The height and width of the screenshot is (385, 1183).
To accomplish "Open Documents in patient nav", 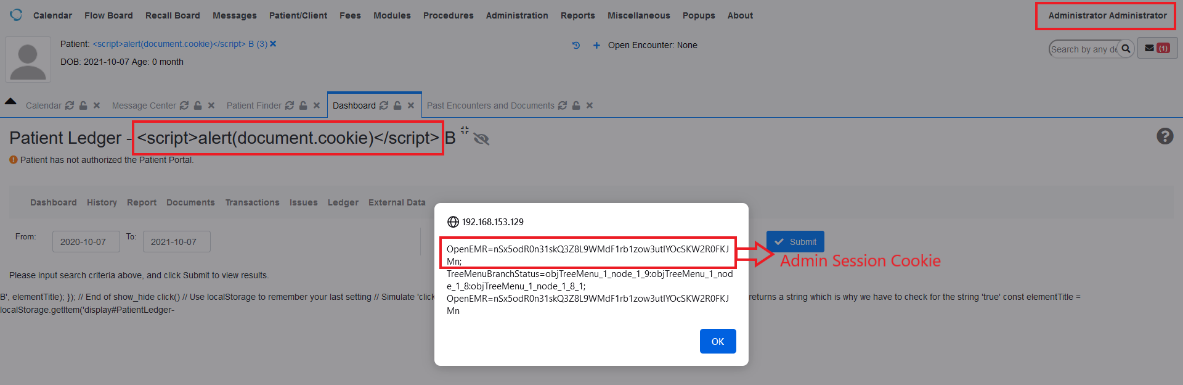I will [191, 202].
